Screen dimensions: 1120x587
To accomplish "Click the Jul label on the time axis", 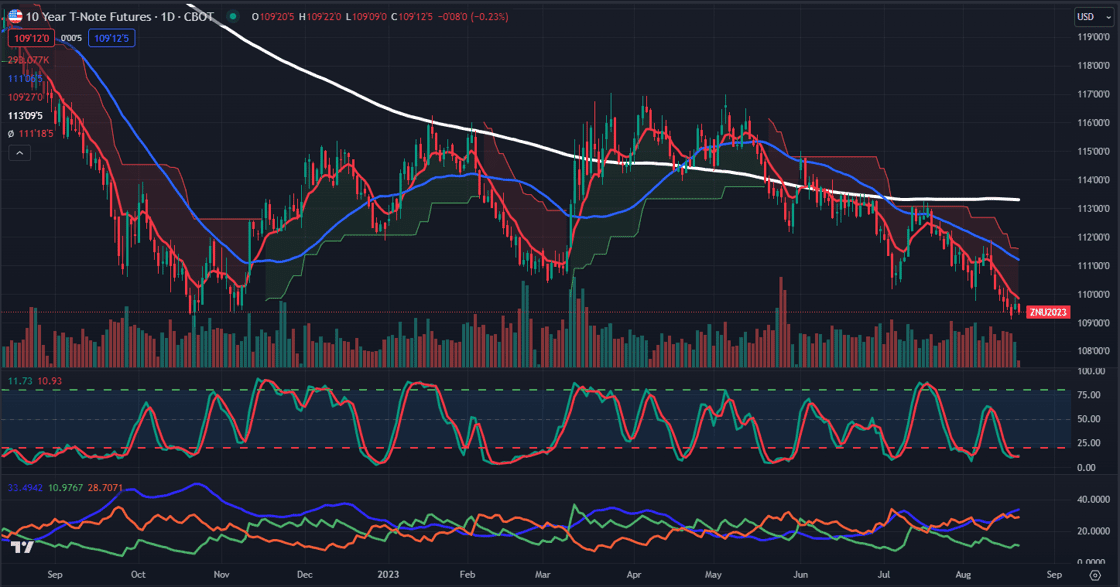I will (884, 574).
